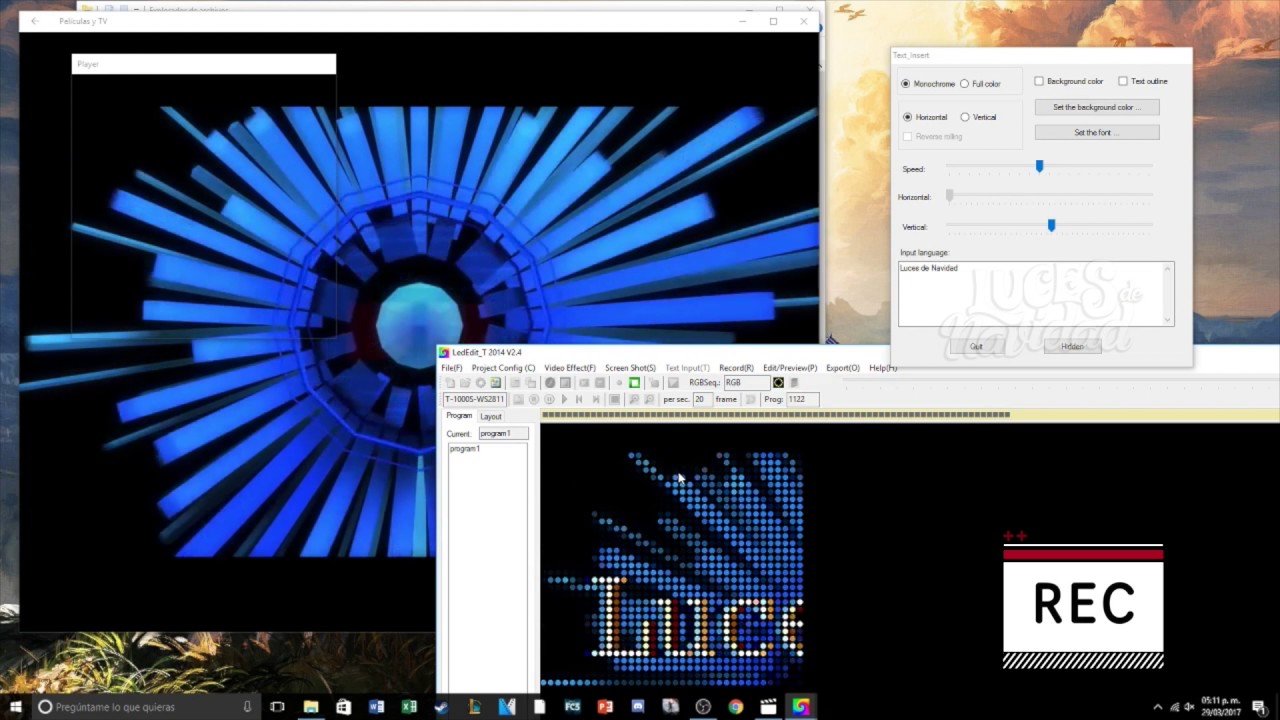Viewport: 1280px width, 720px height.
Task: Click the RGBSeq RGB field
Action: coord(745,383)
